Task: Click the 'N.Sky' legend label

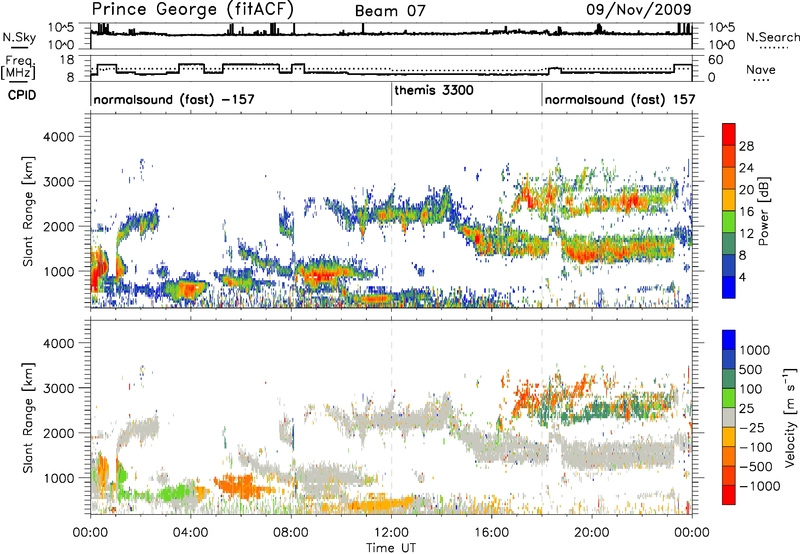Action: pos(19,37)
